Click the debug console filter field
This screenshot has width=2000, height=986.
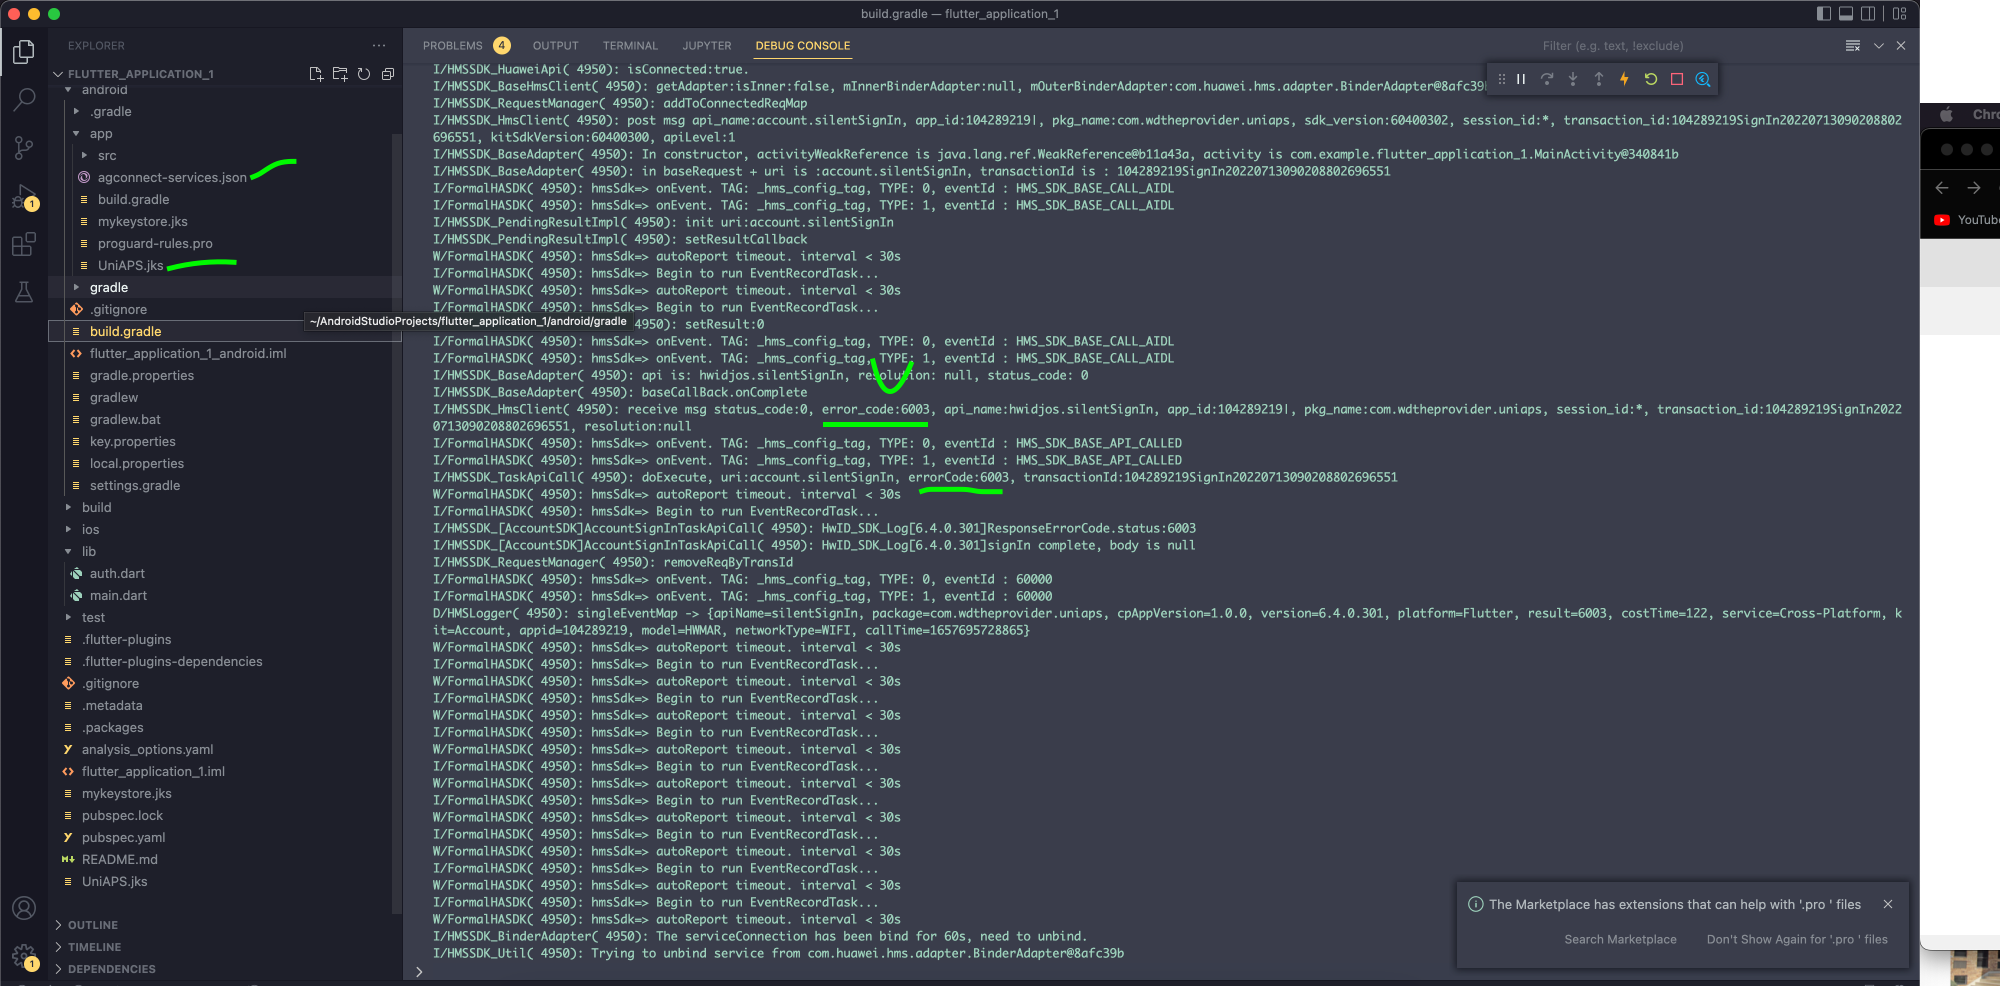tap(1685, 46)
